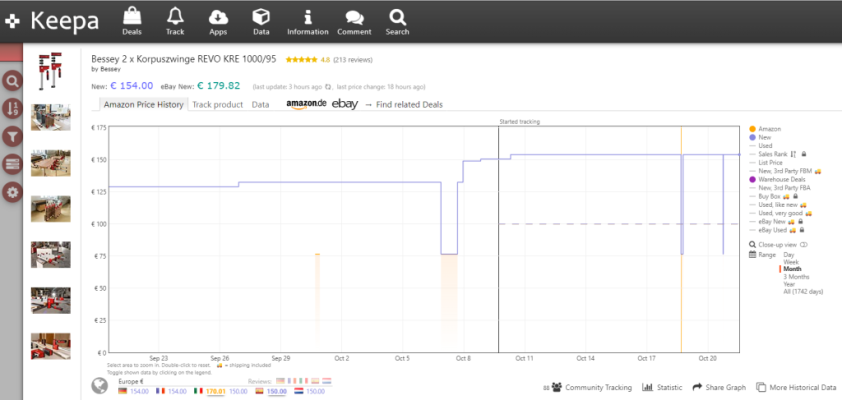842x400 pixels.
Task: Set chart range to 3 Months
Action: pos(796,277)
